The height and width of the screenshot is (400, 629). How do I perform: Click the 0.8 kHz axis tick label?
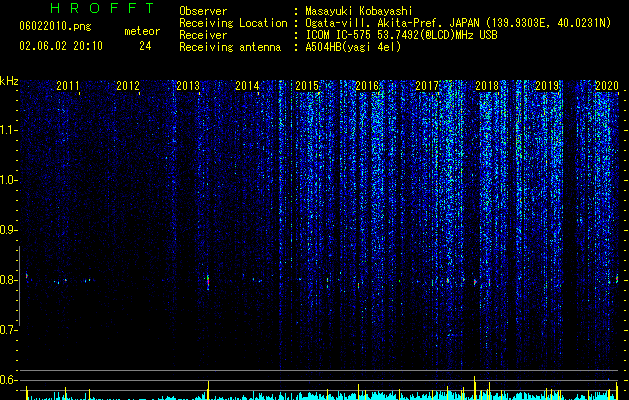[x=9, y=280]
